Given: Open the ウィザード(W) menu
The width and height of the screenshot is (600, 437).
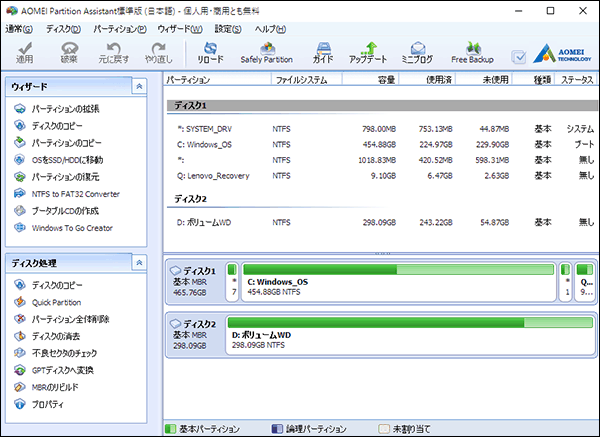Looking at the screenshot, I should point(180,29).
